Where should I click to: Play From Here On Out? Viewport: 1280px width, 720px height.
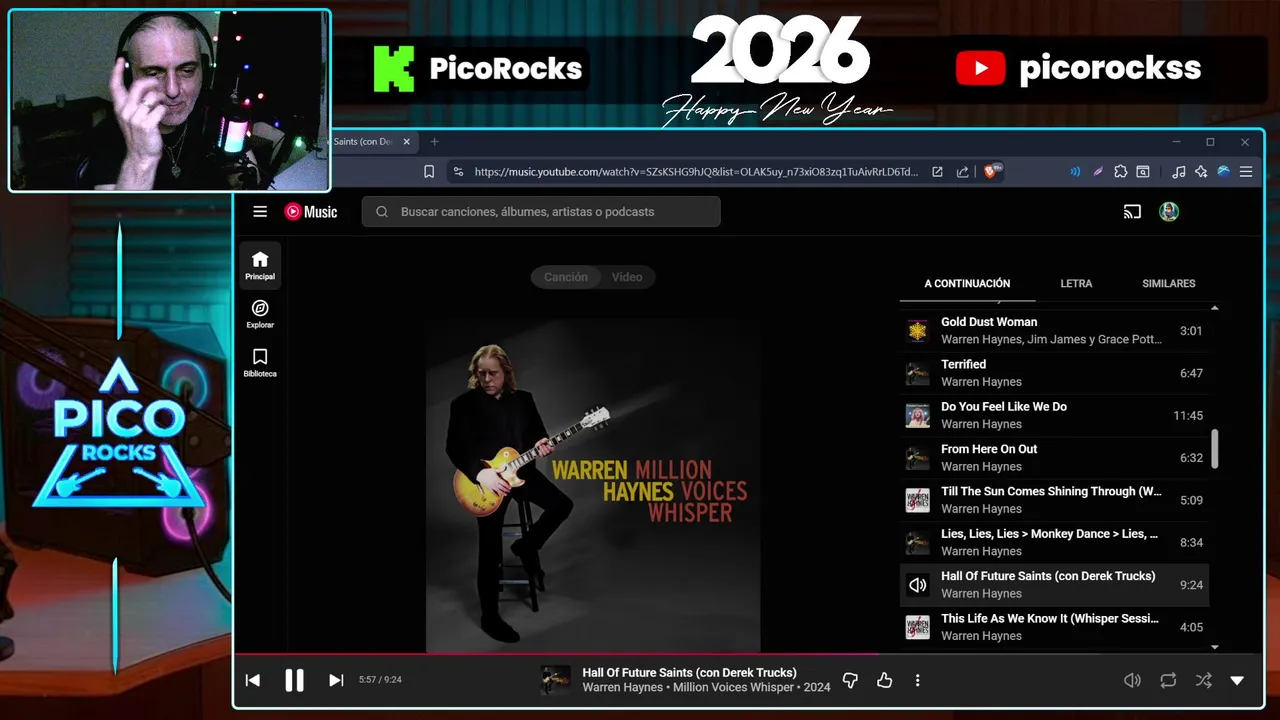(x=1054, y=458)
